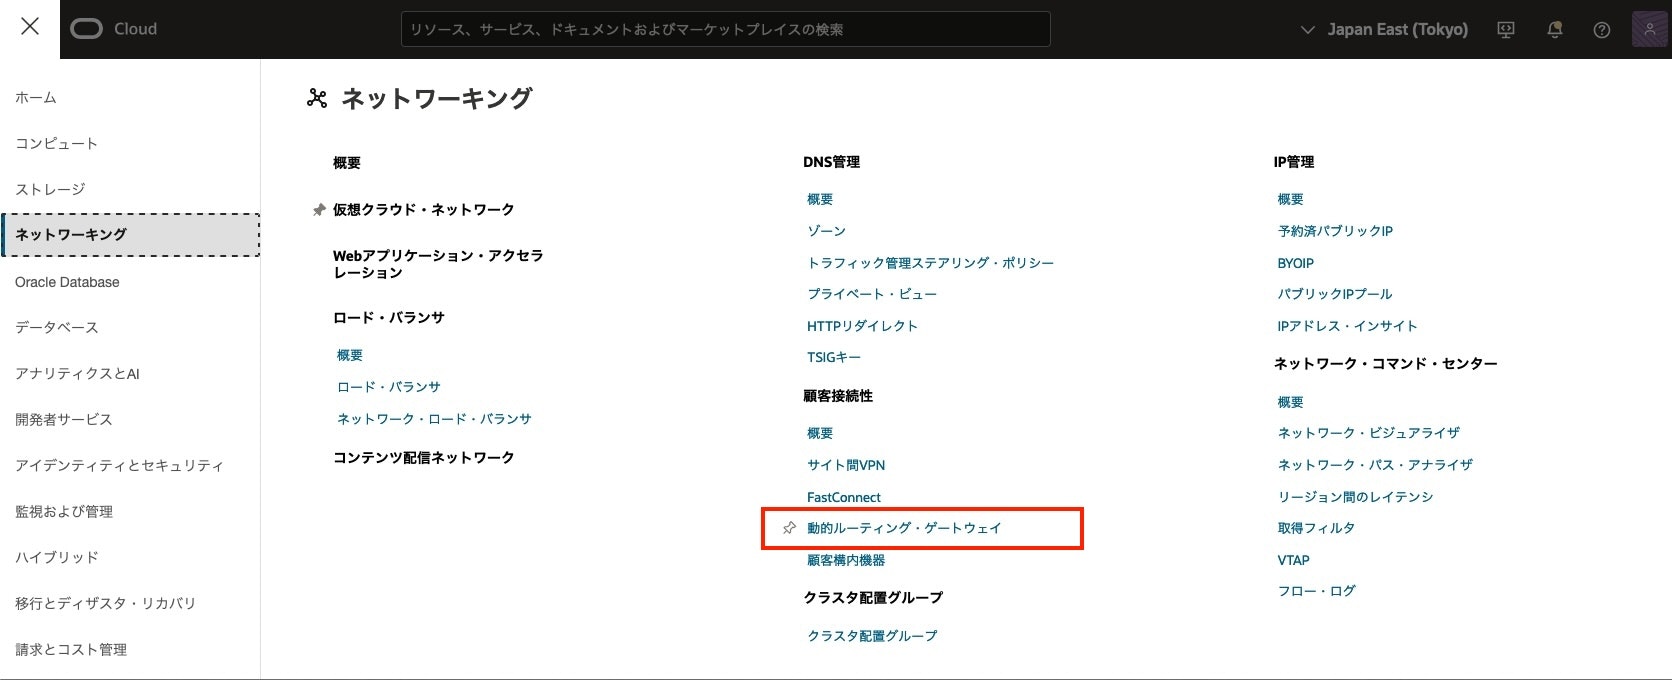
Task: Open フロー・ログ
Action: pyautogui.click(x=1316, y=591)
